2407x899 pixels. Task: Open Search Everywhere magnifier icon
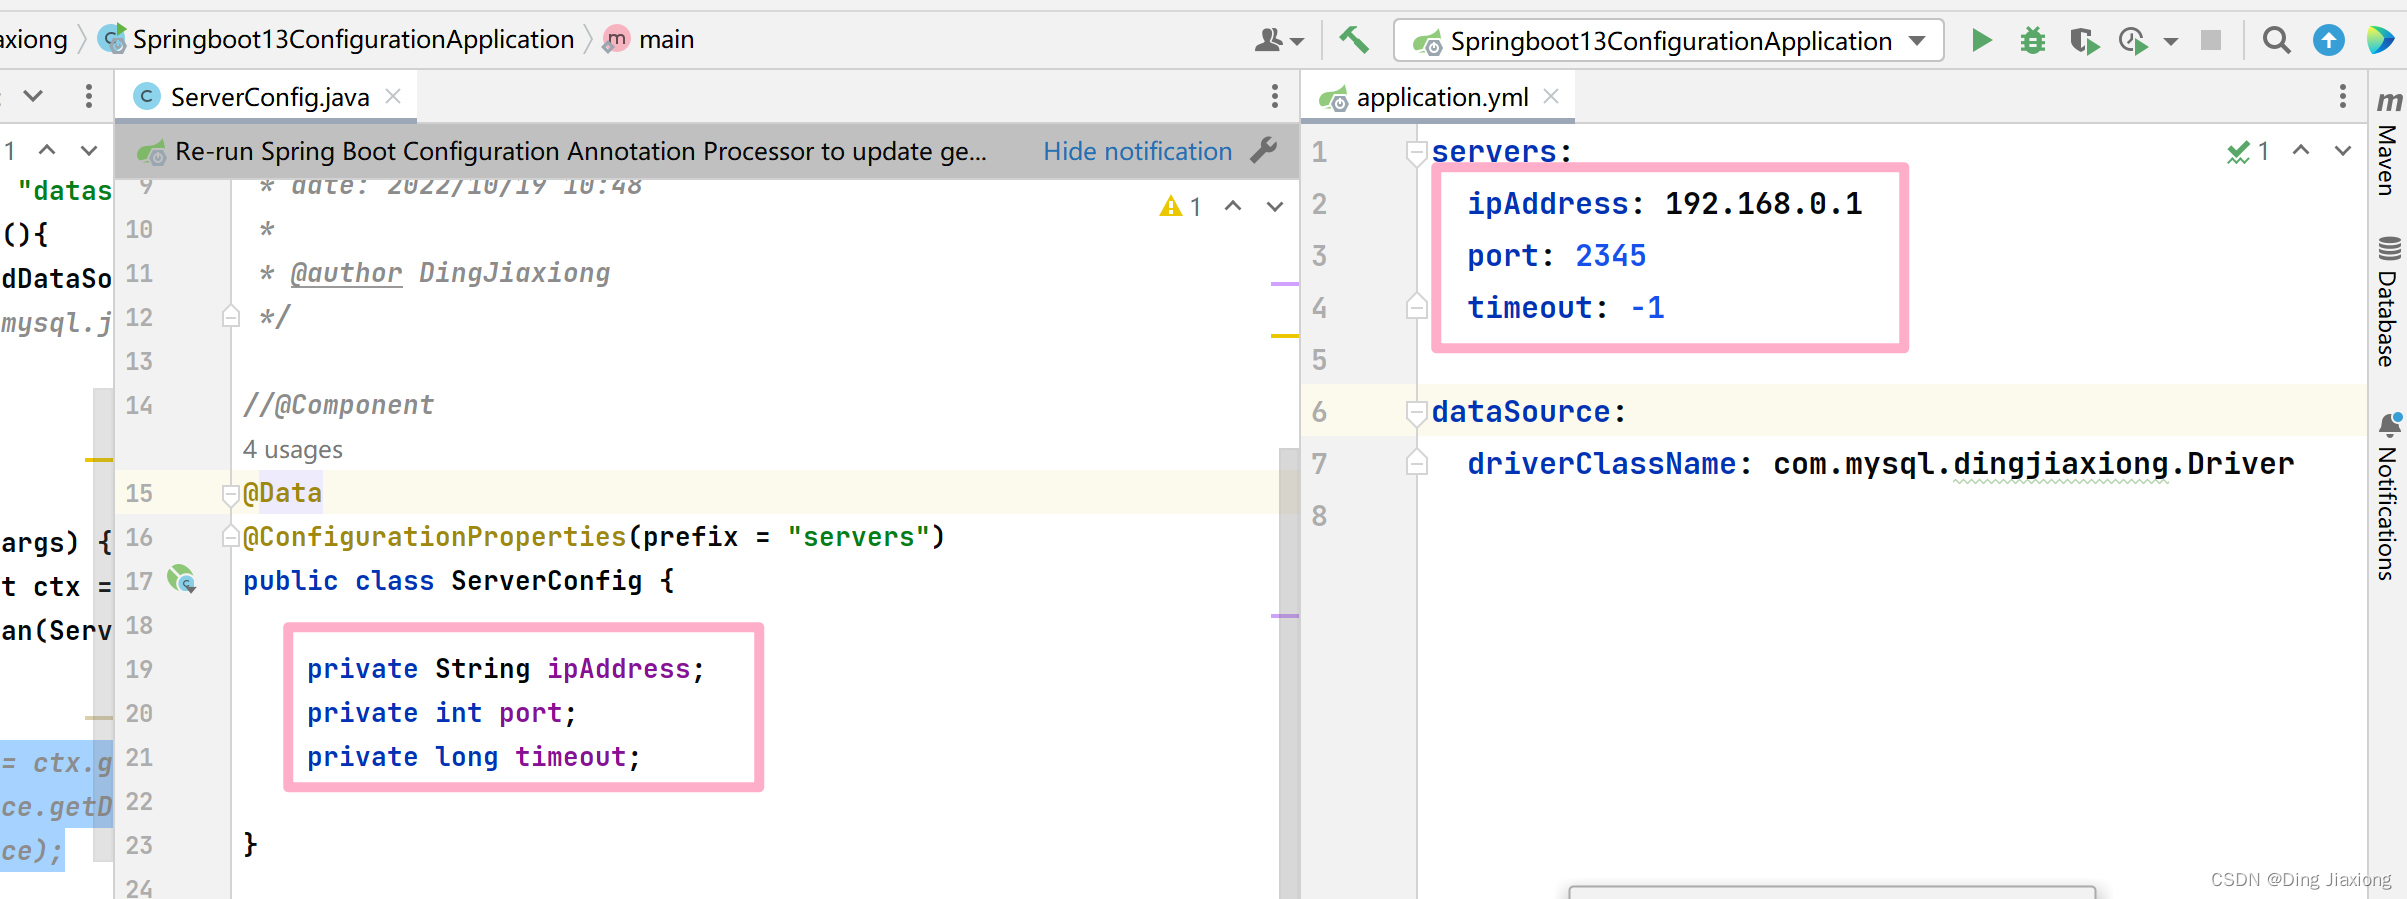[x=2276, y=40]
